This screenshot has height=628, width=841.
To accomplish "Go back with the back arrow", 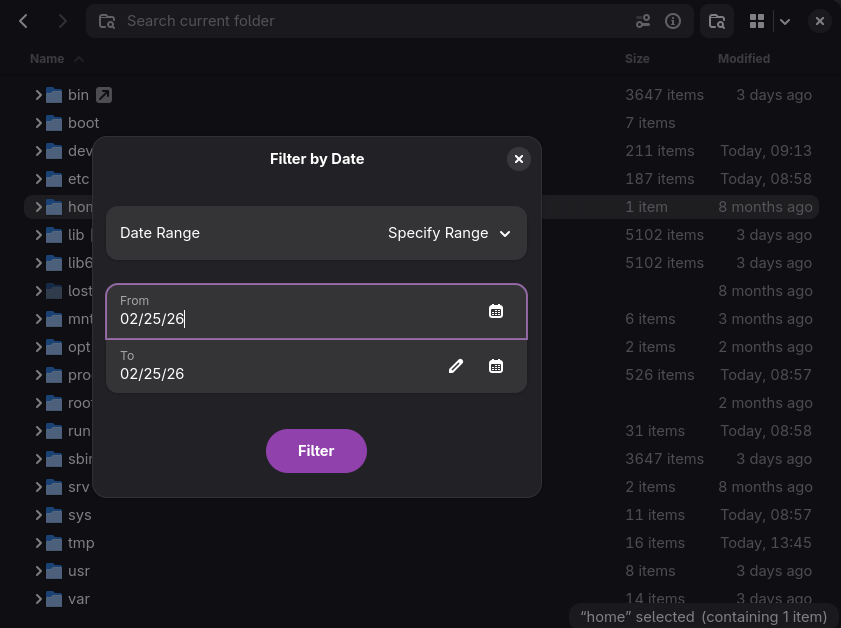I will pyautogui.click(x=23, y=21).
